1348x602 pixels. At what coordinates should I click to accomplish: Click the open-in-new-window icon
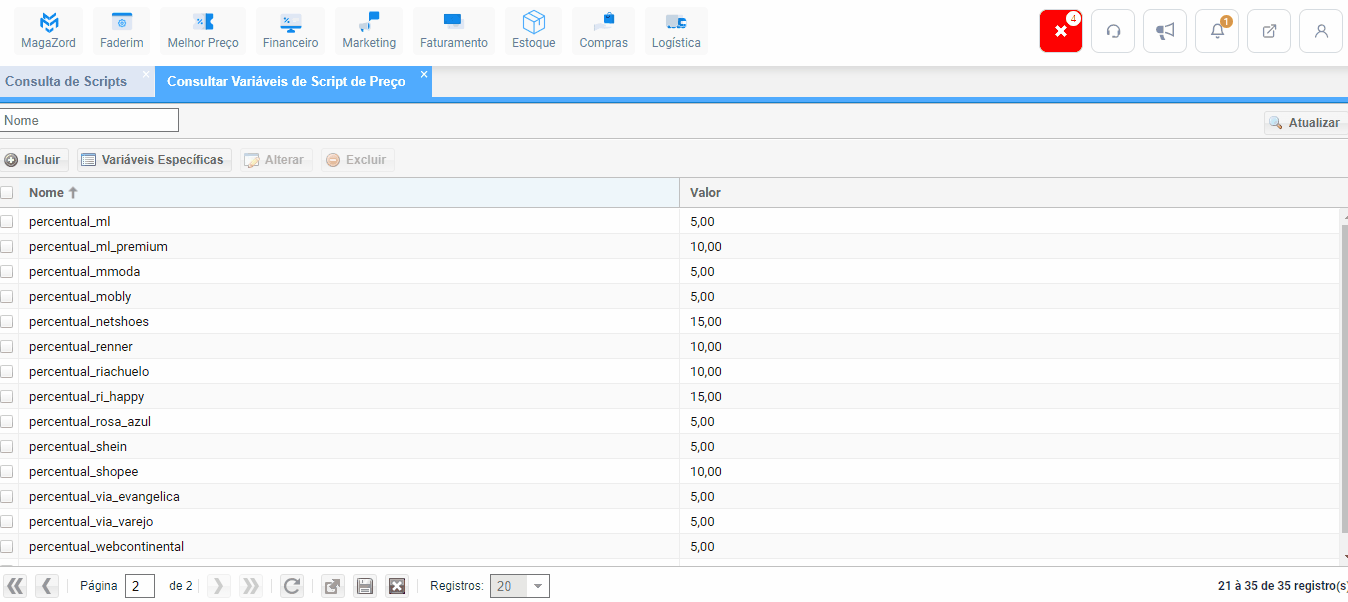pyautogui.click(x=1269, y=31)
